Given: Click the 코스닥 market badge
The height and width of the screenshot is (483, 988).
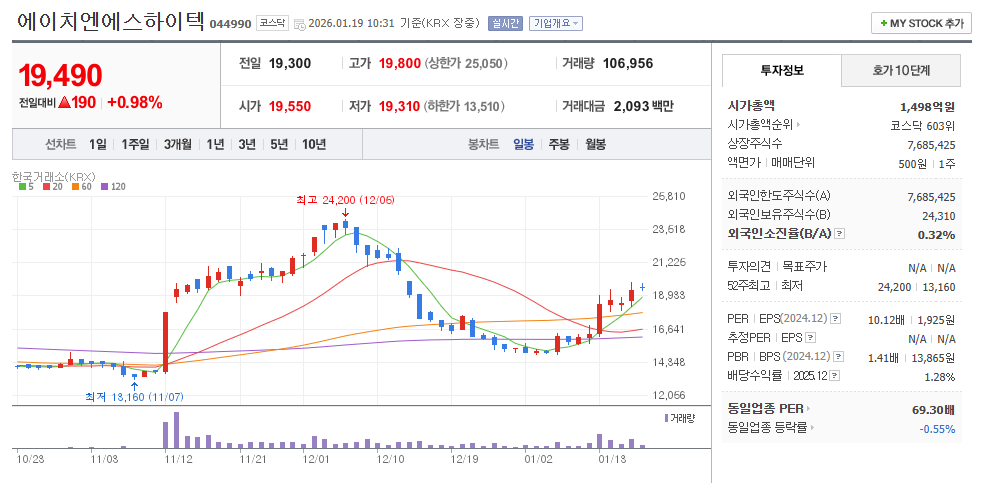Looking at the screenshot, I should pyautogui.click(x=272, y=24).
